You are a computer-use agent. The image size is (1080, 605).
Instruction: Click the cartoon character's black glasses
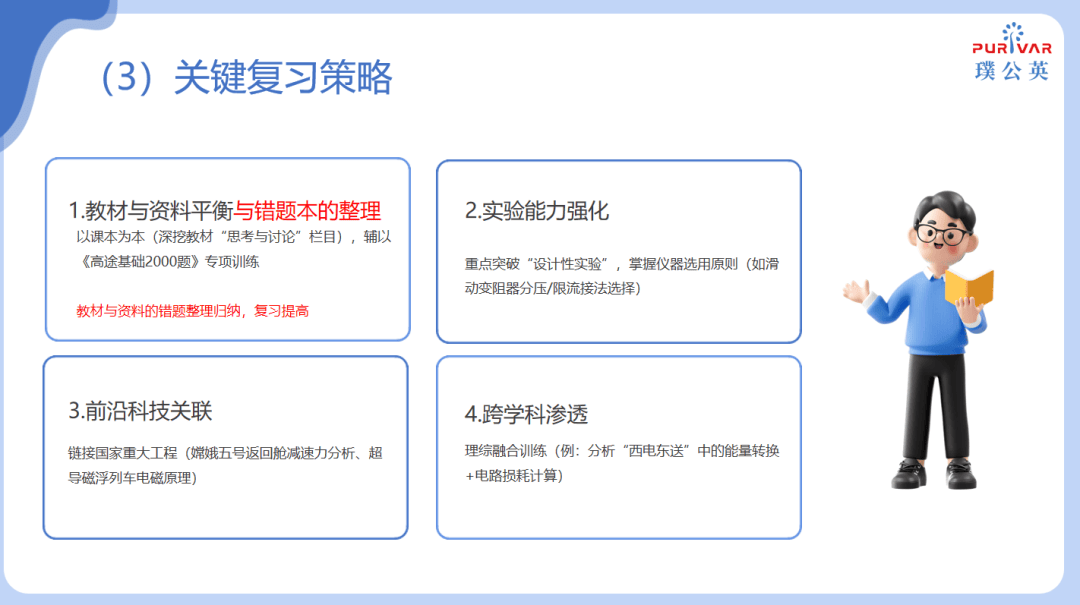[x=942, y=236]
